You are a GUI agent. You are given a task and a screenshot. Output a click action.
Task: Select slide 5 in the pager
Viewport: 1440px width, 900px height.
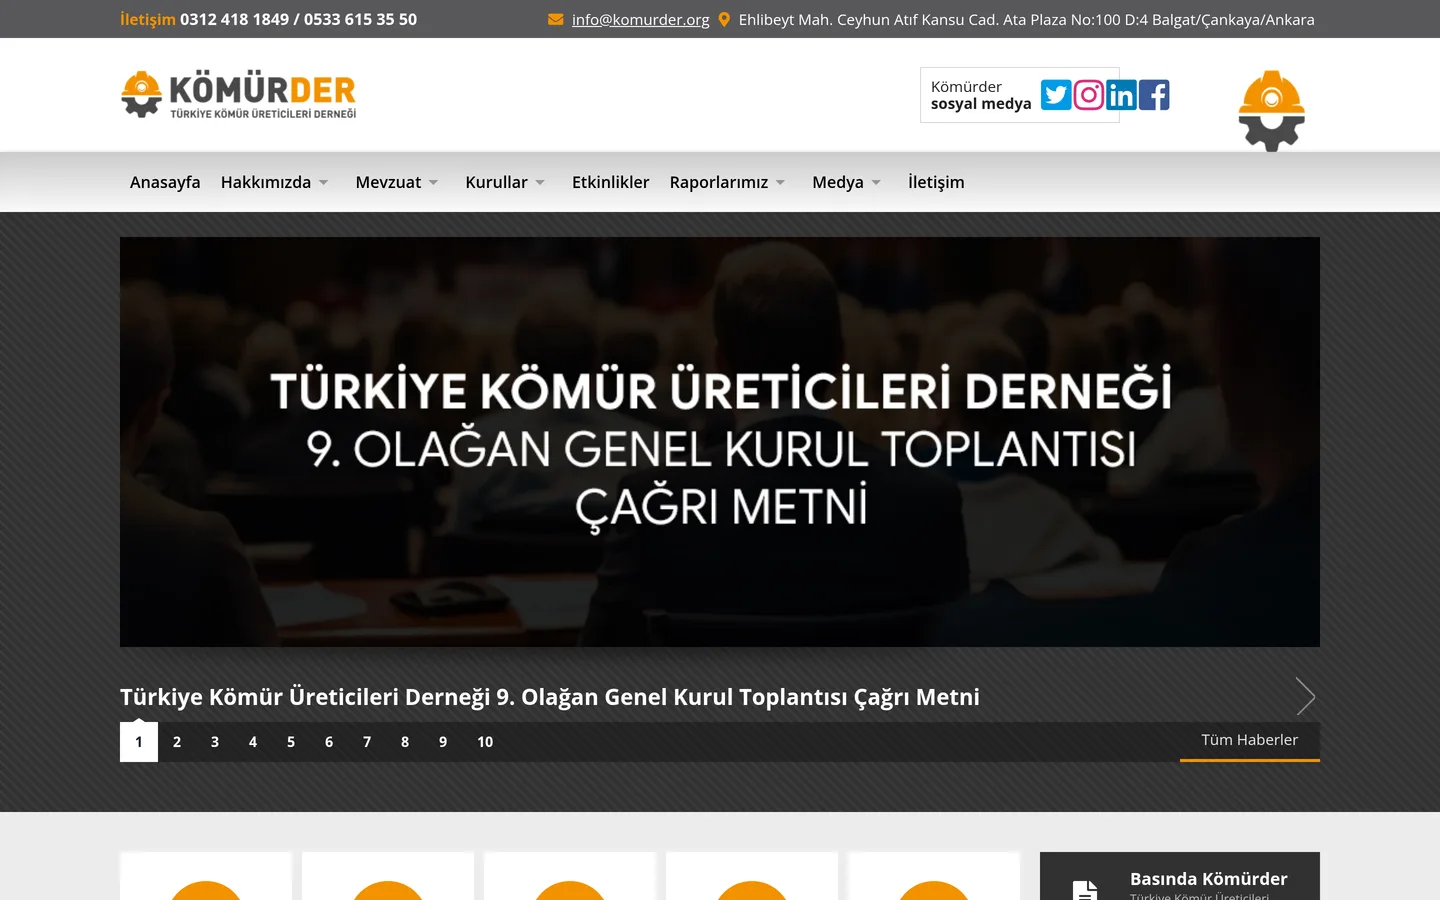pyautogui.click(x=291, y=742)
